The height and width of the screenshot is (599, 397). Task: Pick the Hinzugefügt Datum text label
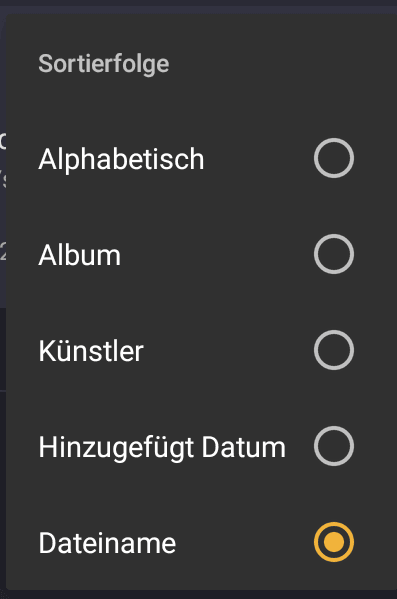(162, 447)
